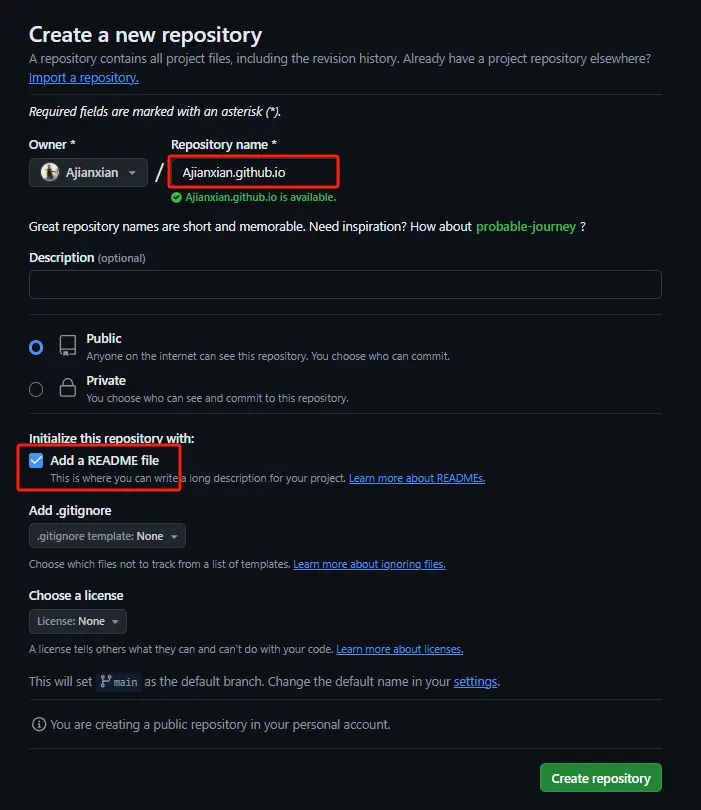Screen dimensions: 701x810
Task: Open Learn more about ignoring files
Action: 369,564
